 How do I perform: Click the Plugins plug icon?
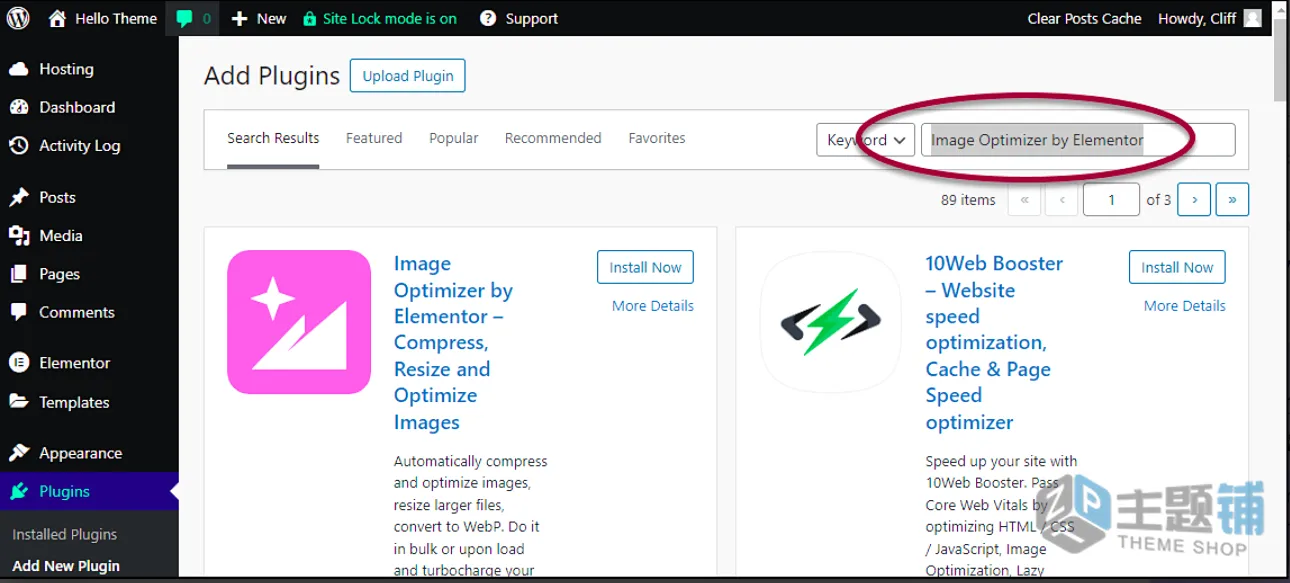point(19,491)
